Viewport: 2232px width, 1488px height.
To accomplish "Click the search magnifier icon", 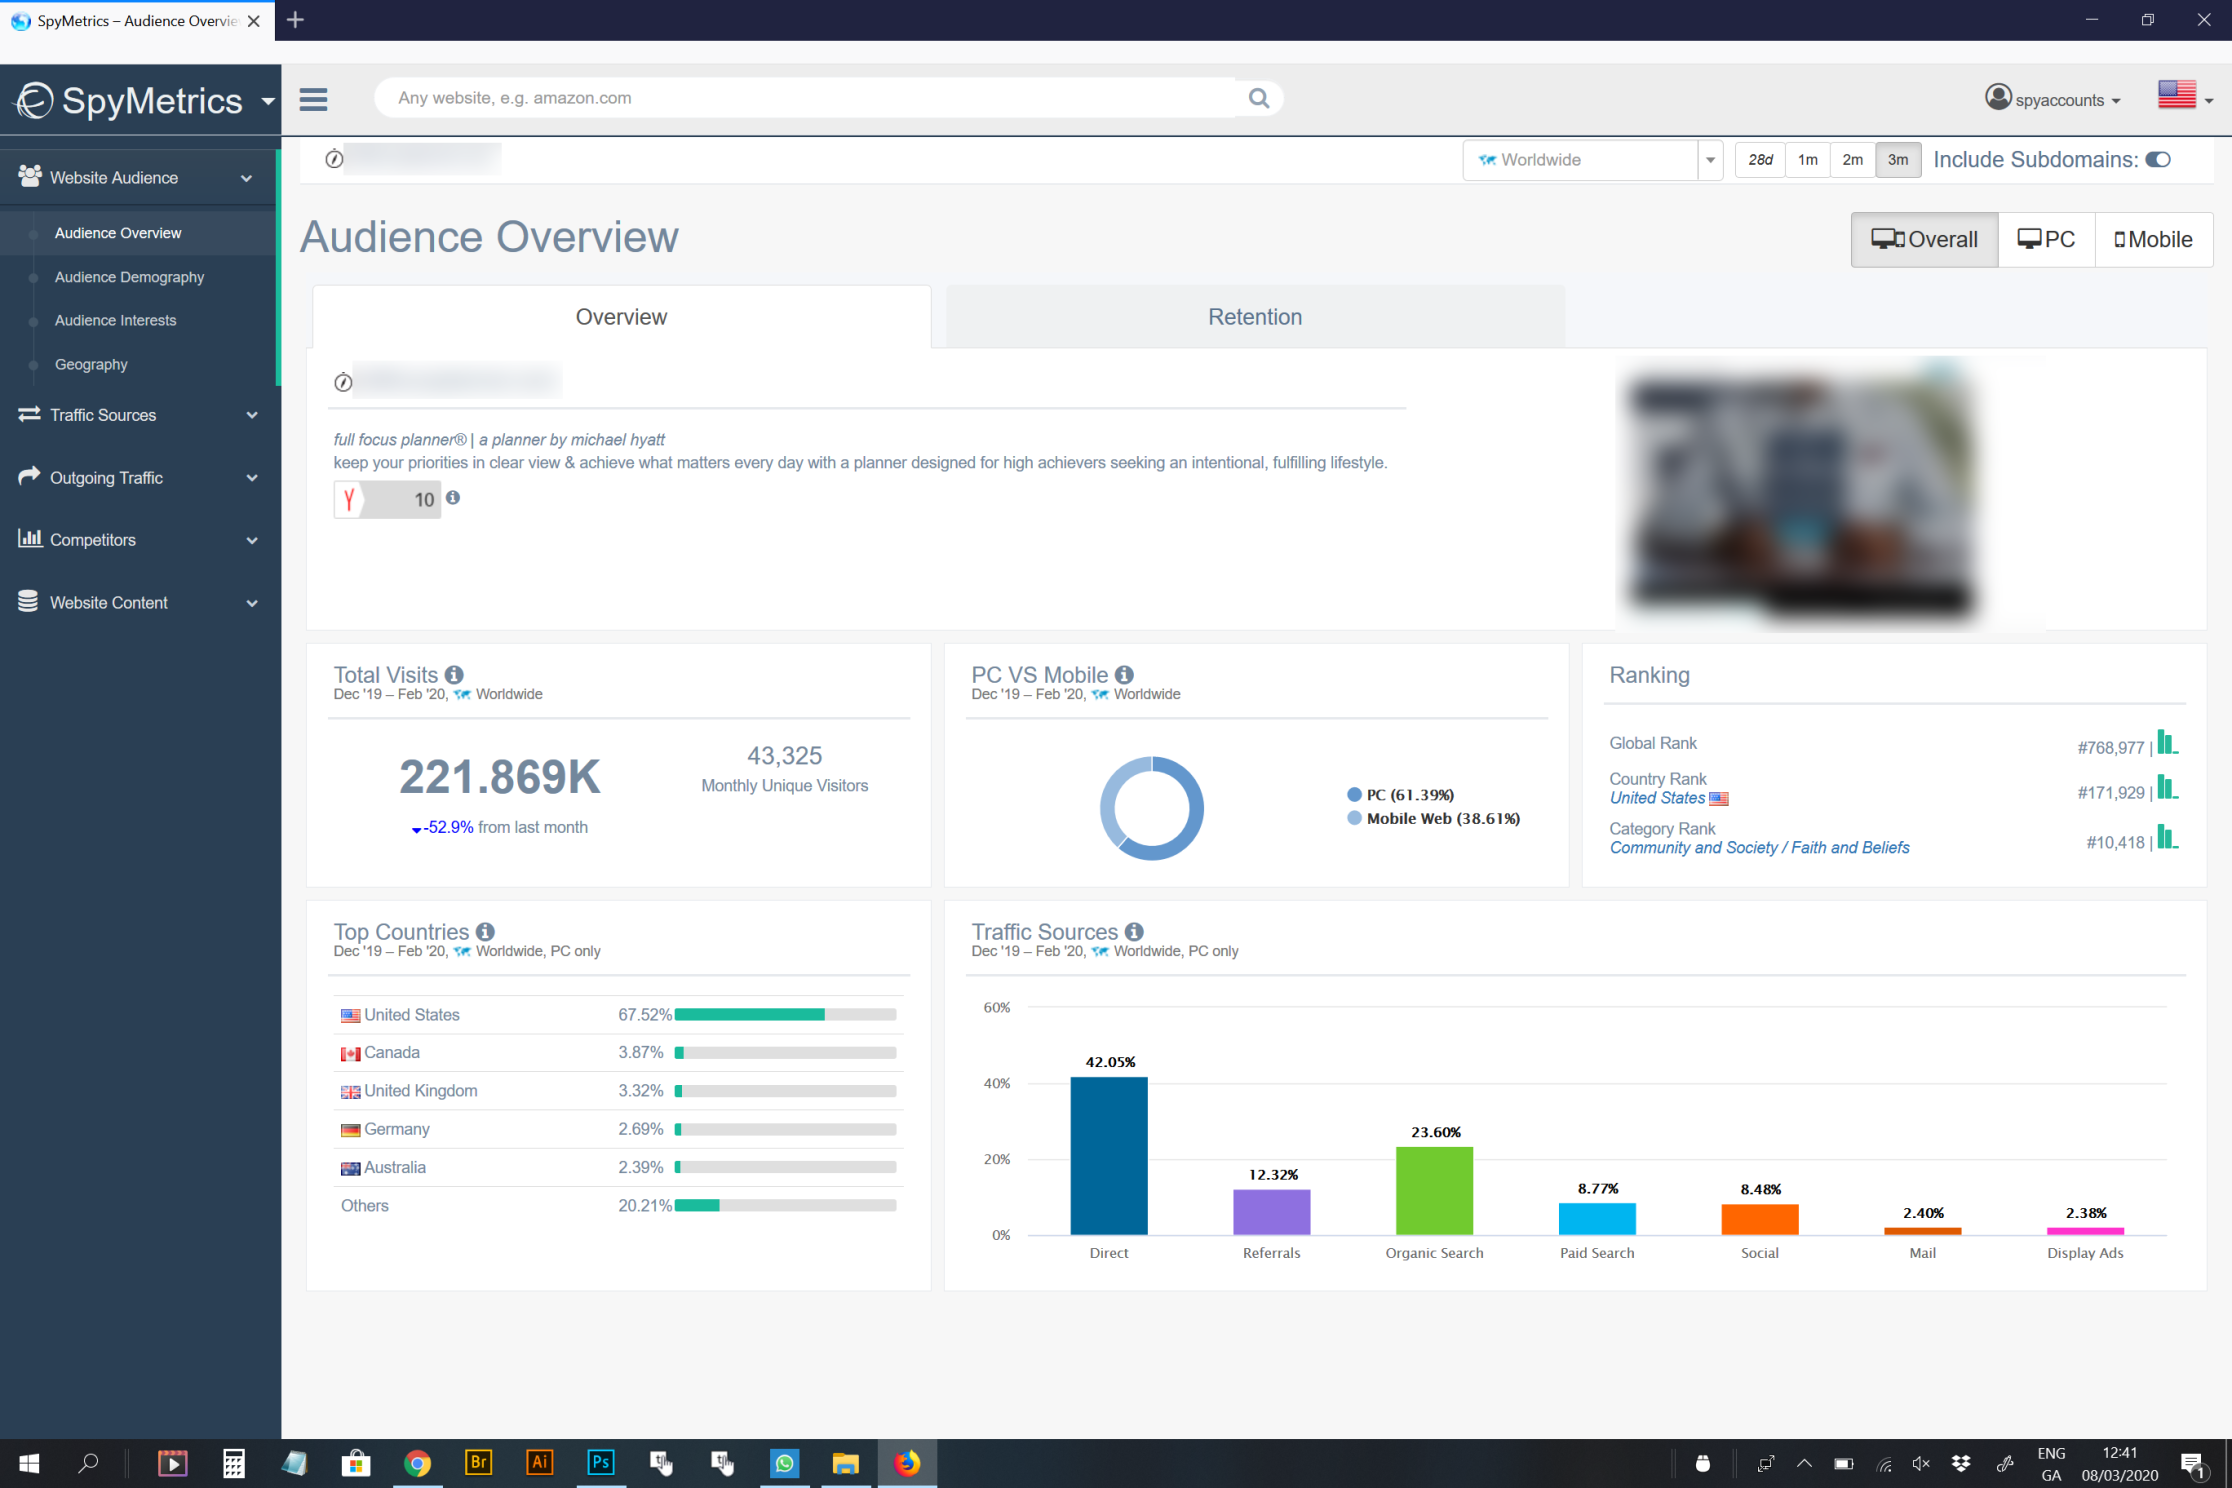I will (x=1258, y=98).
